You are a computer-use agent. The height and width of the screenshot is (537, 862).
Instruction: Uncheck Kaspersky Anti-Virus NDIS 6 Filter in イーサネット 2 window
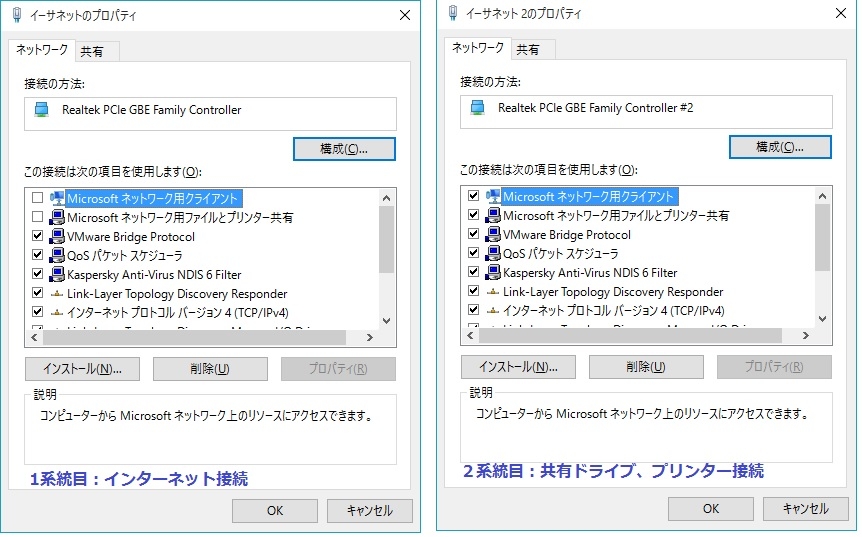click(473, 272)
